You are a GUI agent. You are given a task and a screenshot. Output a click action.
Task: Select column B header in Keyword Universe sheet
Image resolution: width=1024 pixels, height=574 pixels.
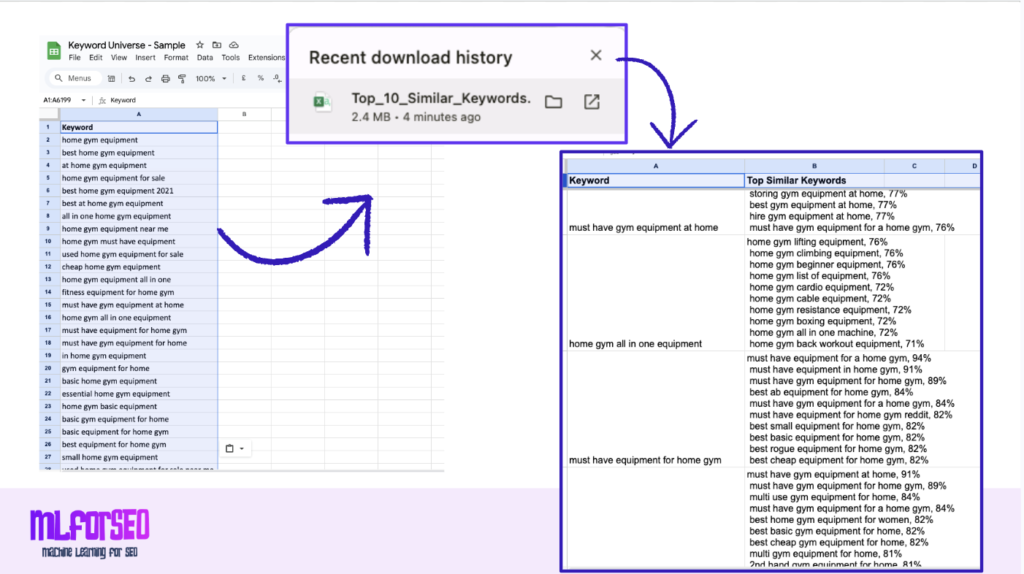tap(244, 114)
